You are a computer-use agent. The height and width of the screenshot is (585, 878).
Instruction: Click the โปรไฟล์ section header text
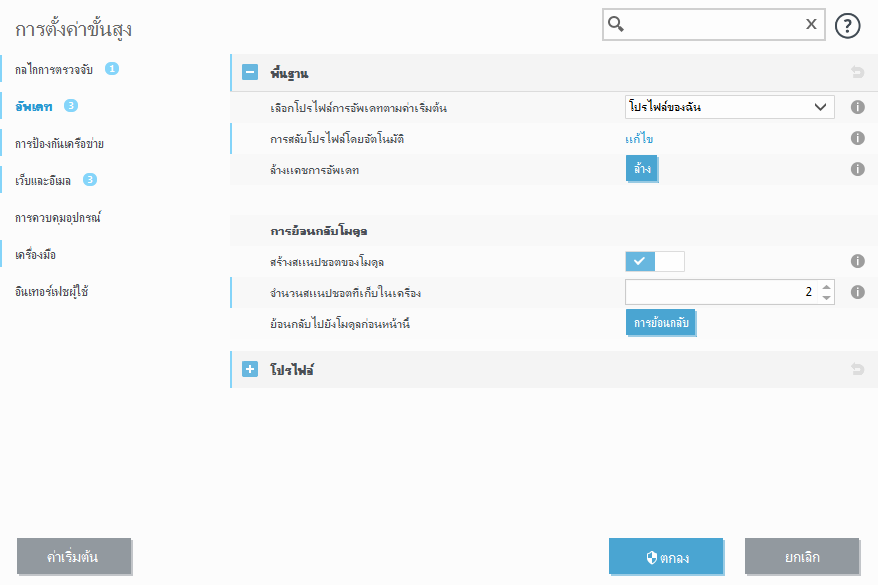point(292,369)
